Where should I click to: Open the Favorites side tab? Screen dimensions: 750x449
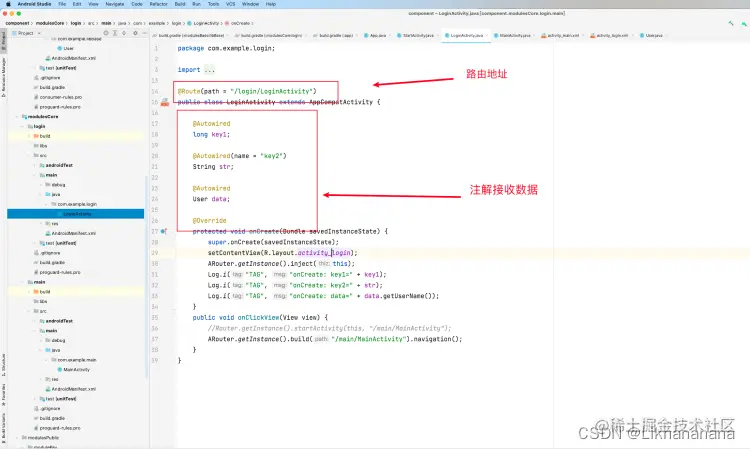(x=3, y=394)
